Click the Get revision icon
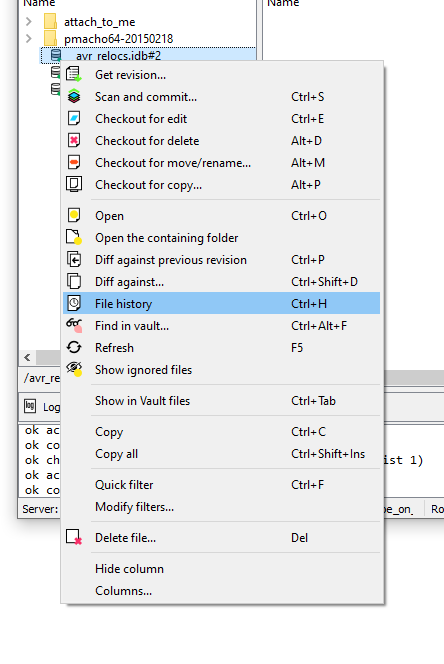The height and width of the screenshot is (664, 444). (74, 75)
